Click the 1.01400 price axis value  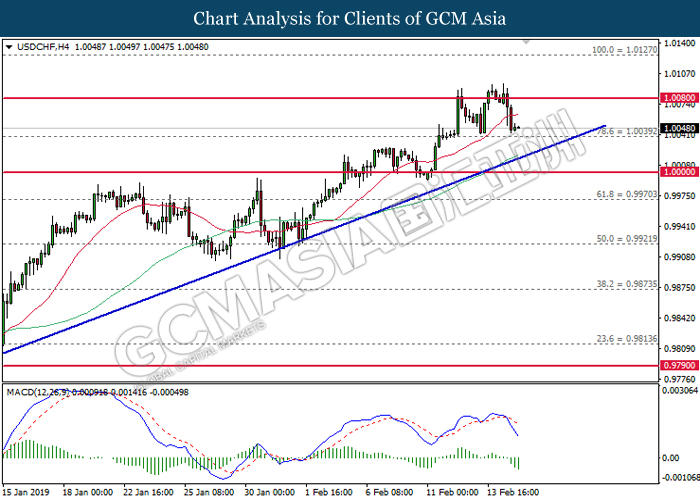coord(678,43)
